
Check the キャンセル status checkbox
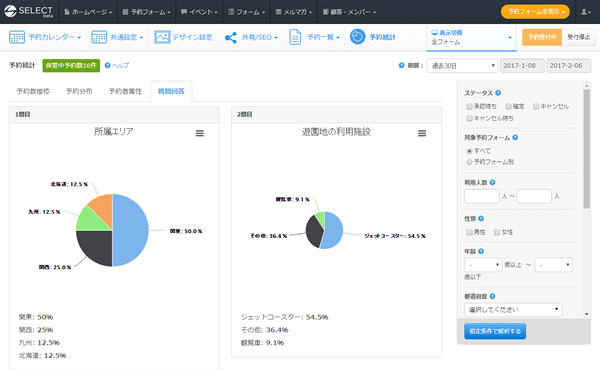[536, 106]
